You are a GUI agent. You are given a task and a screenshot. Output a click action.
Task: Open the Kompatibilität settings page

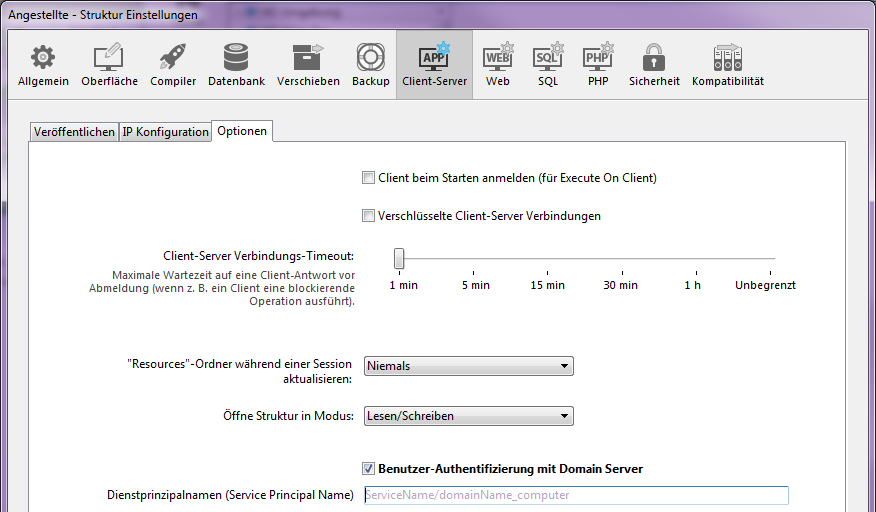(727, 65)
